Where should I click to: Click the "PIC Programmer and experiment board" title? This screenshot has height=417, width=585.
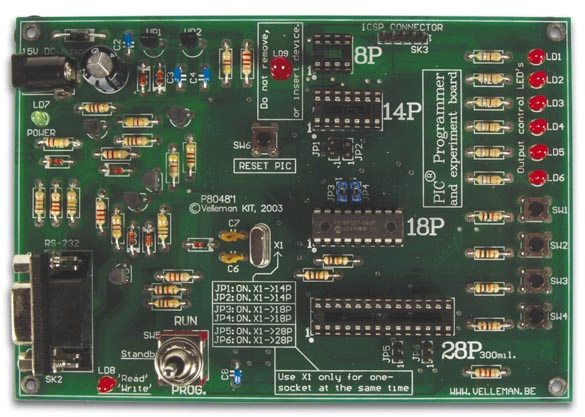[x=442, y=138]
